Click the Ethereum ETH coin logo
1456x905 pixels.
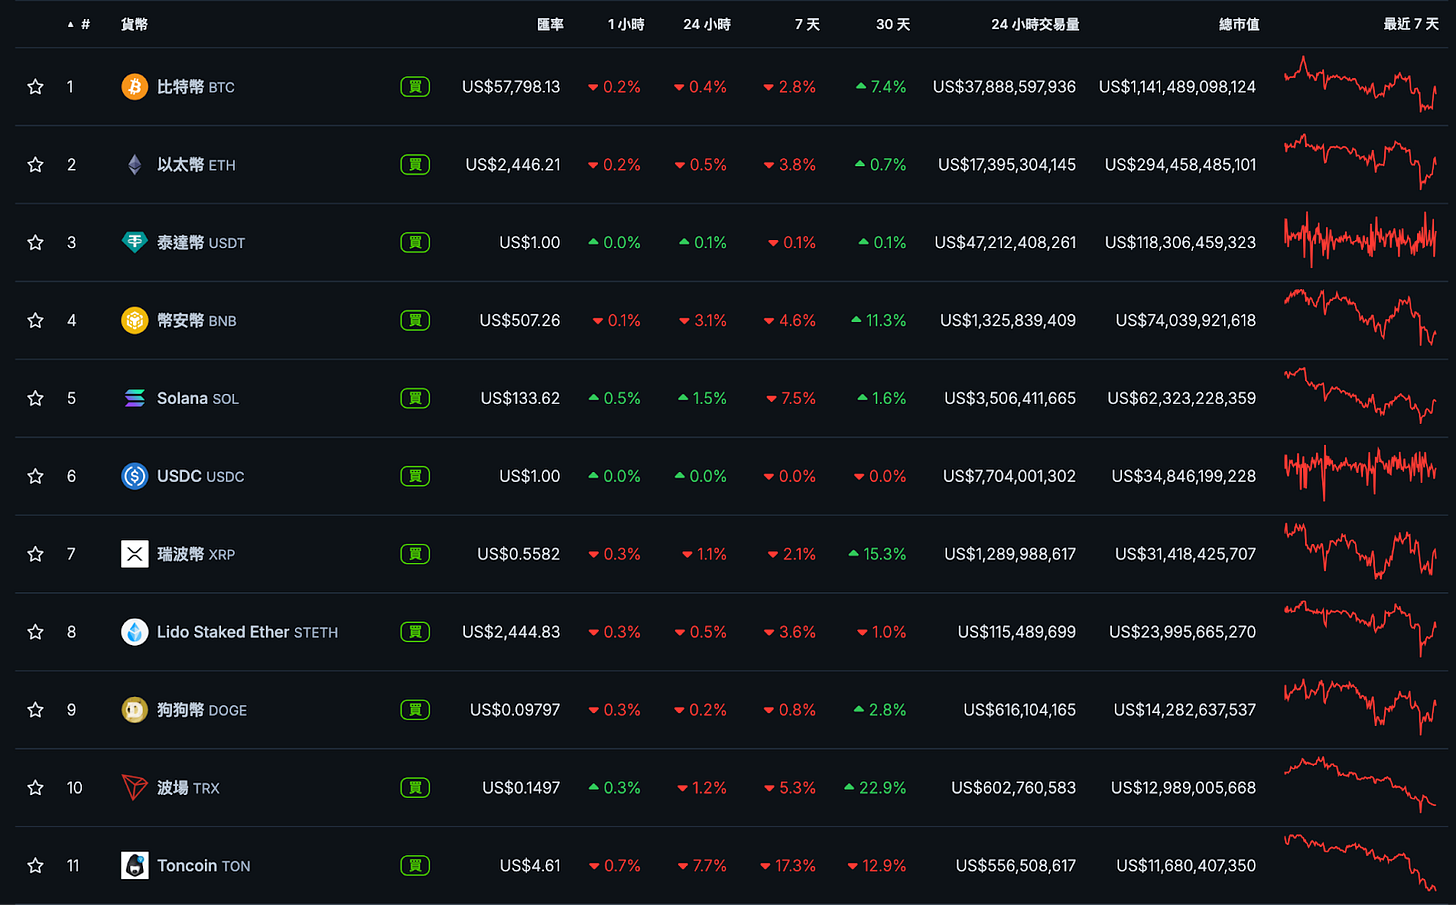(134, 165)
